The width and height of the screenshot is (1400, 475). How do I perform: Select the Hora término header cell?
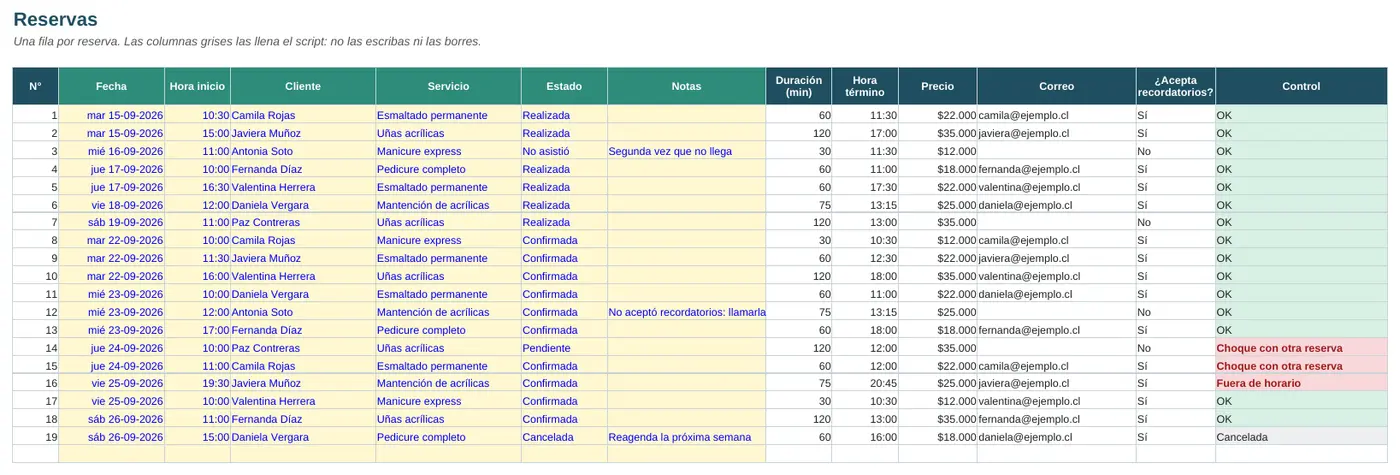point(865,86)
